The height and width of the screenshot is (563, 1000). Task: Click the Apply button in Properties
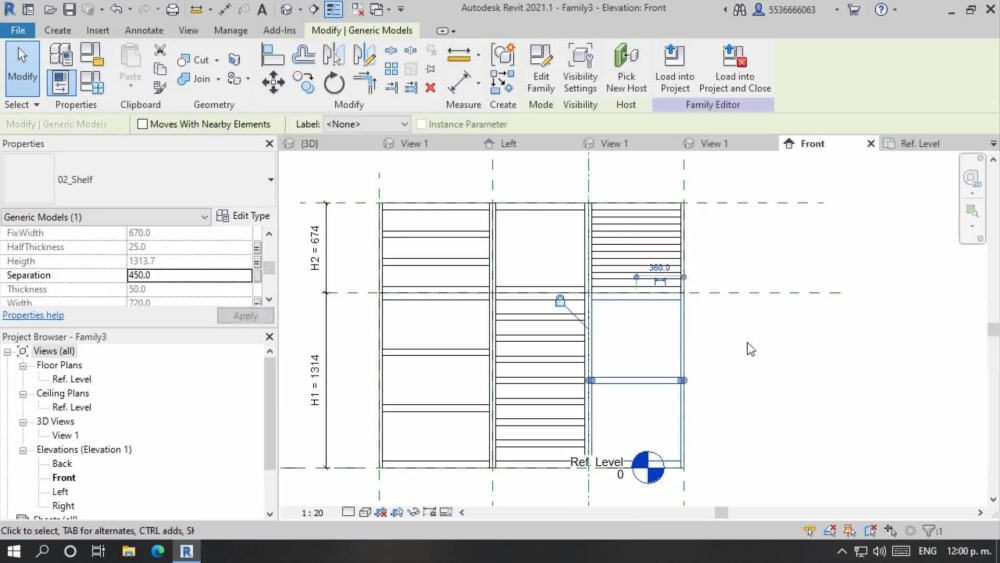tap(245, 316)
